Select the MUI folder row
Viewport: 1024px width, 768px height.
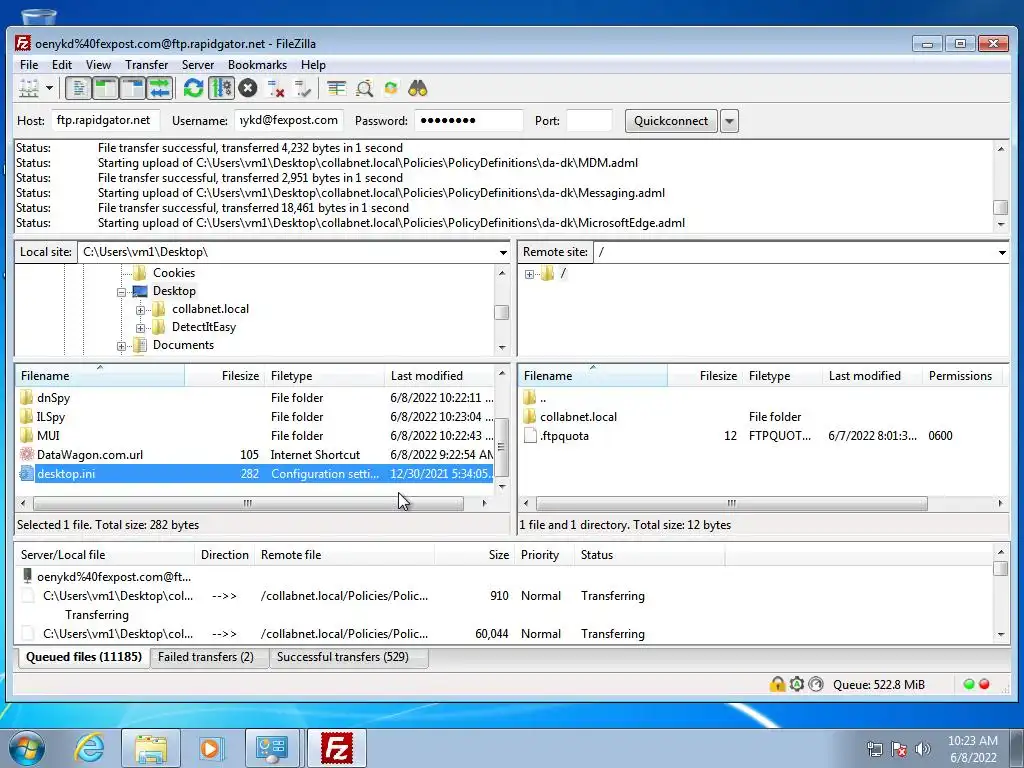pos(255,436)
